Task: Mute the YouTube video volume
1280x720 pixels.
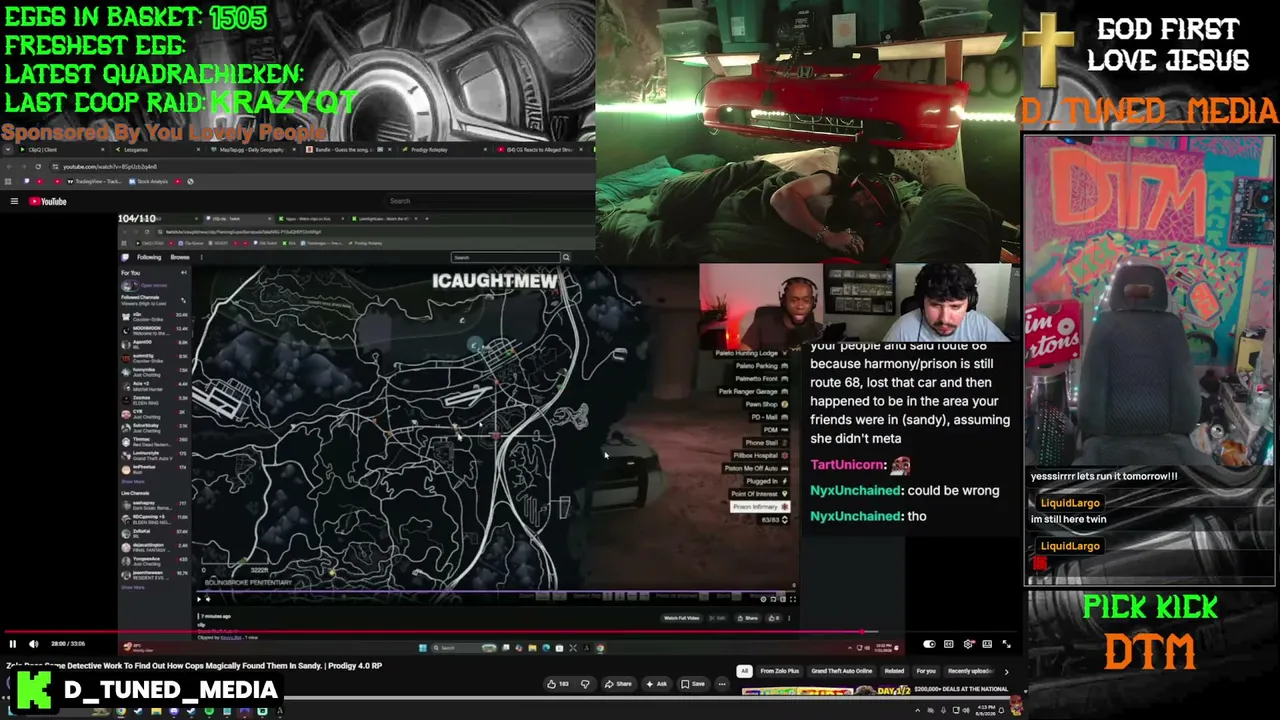Action: coord(33,644)
